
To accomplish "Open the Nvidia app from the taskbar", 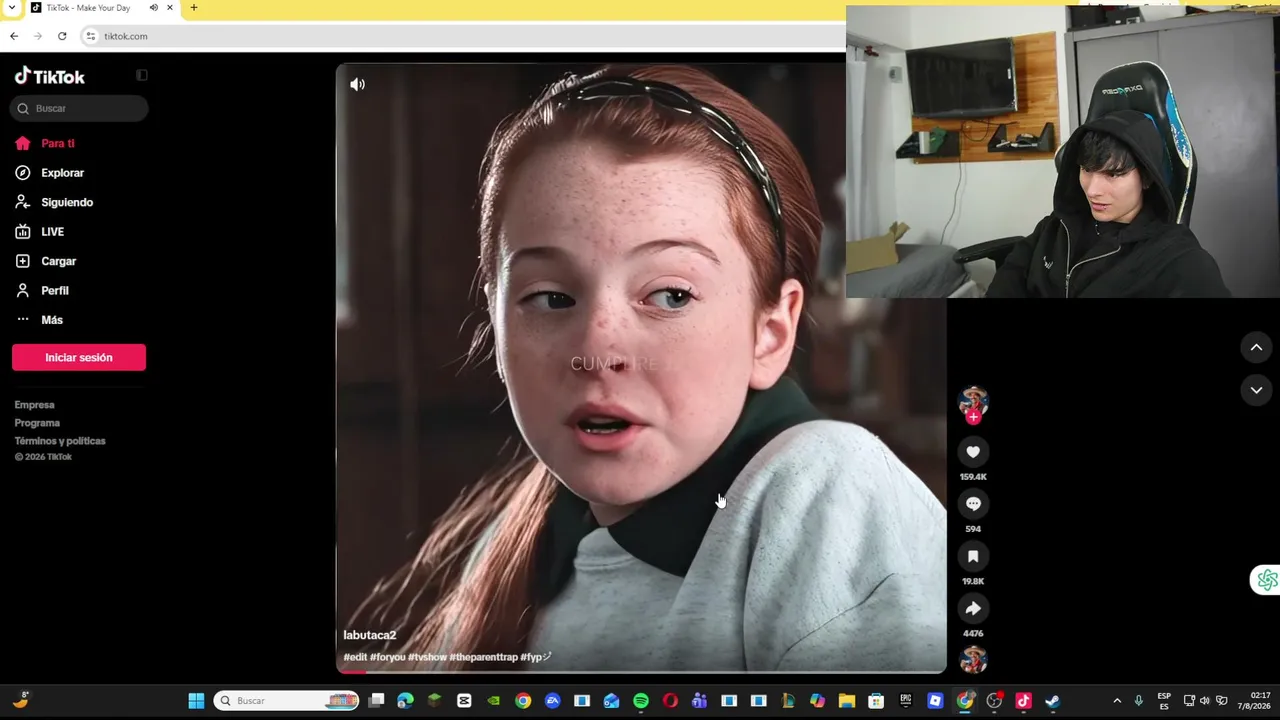I will [493, 701].
